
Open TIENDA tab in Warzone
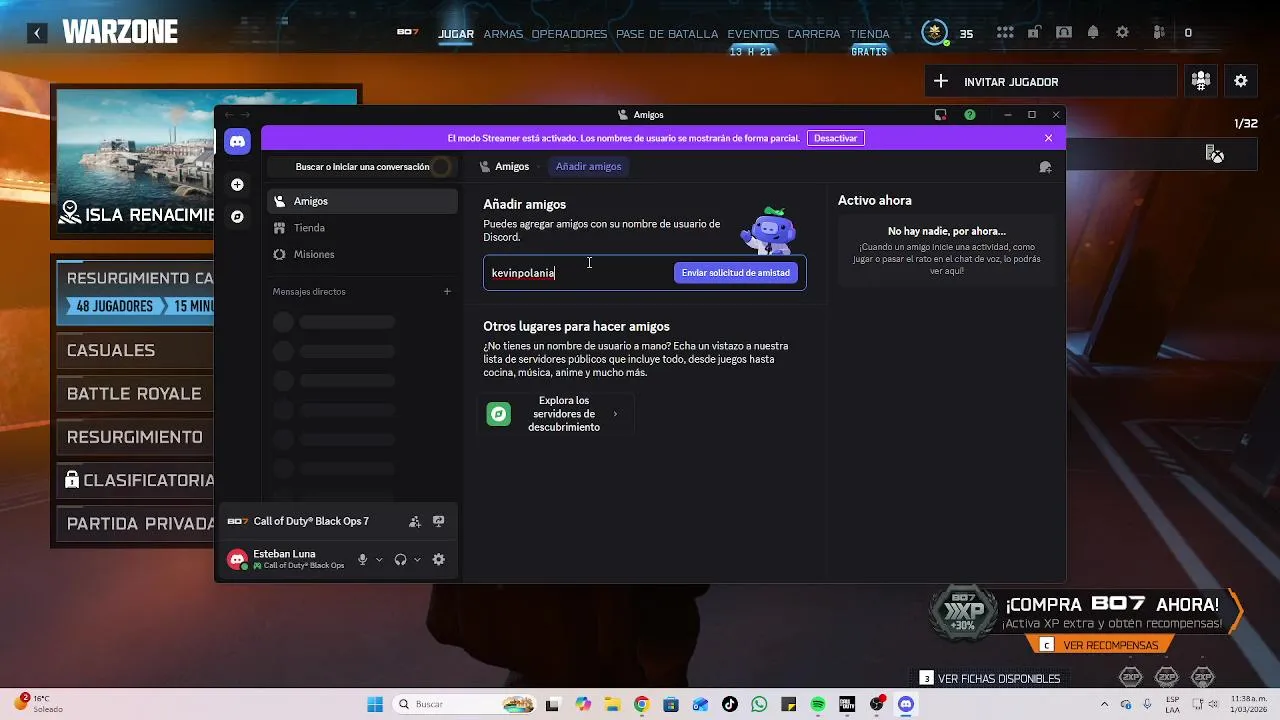click(x=869, y=34)
